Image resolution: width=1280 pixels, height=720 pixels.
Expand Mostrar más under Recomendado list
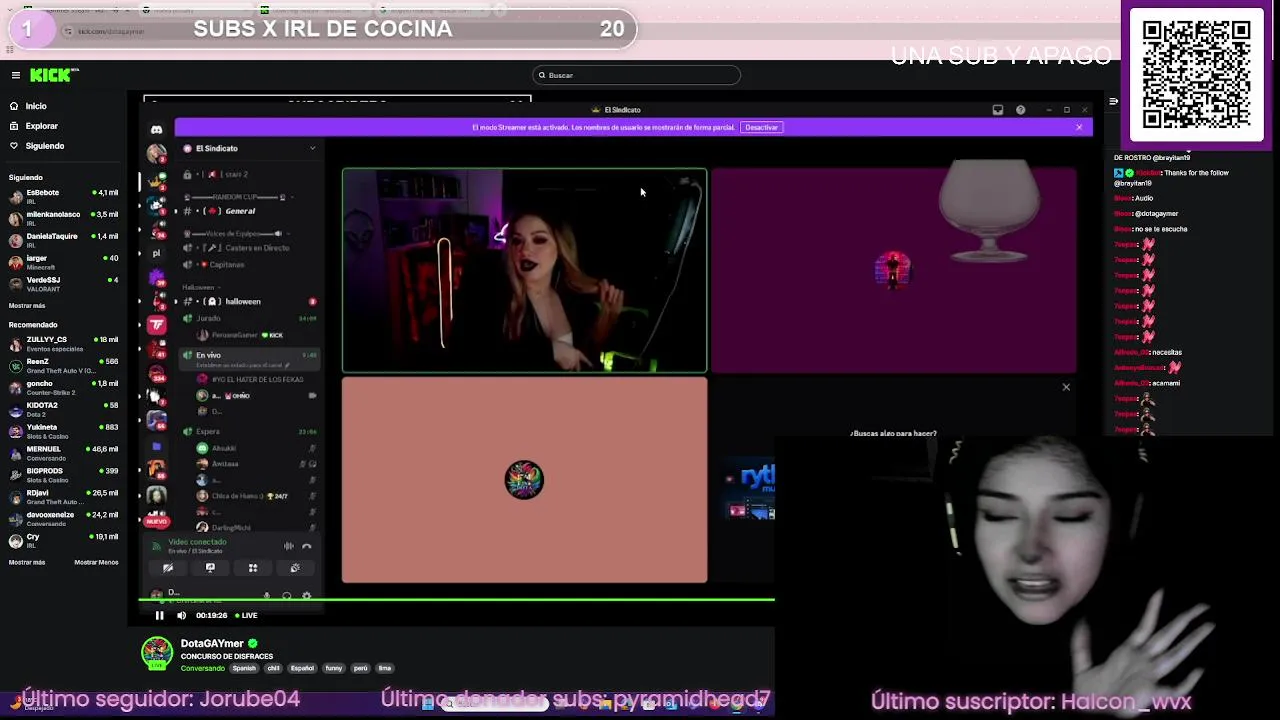click(x=27, y=562)
